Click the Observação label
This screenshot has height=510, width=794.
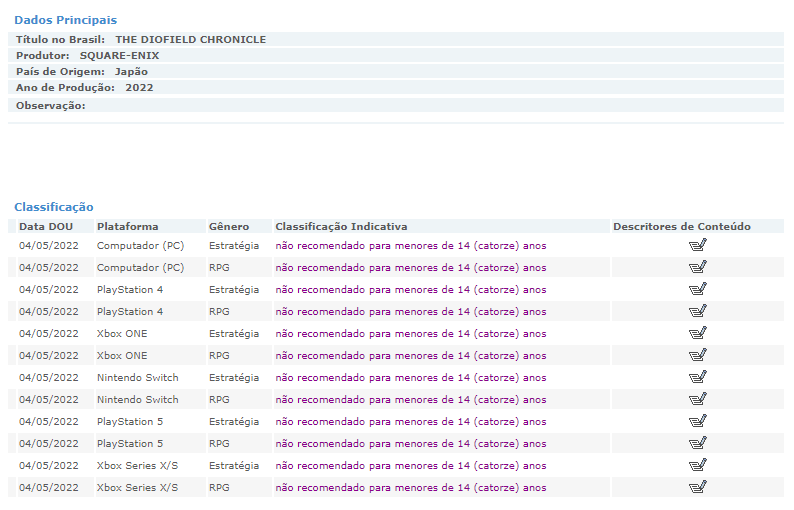tap(51, 106)
